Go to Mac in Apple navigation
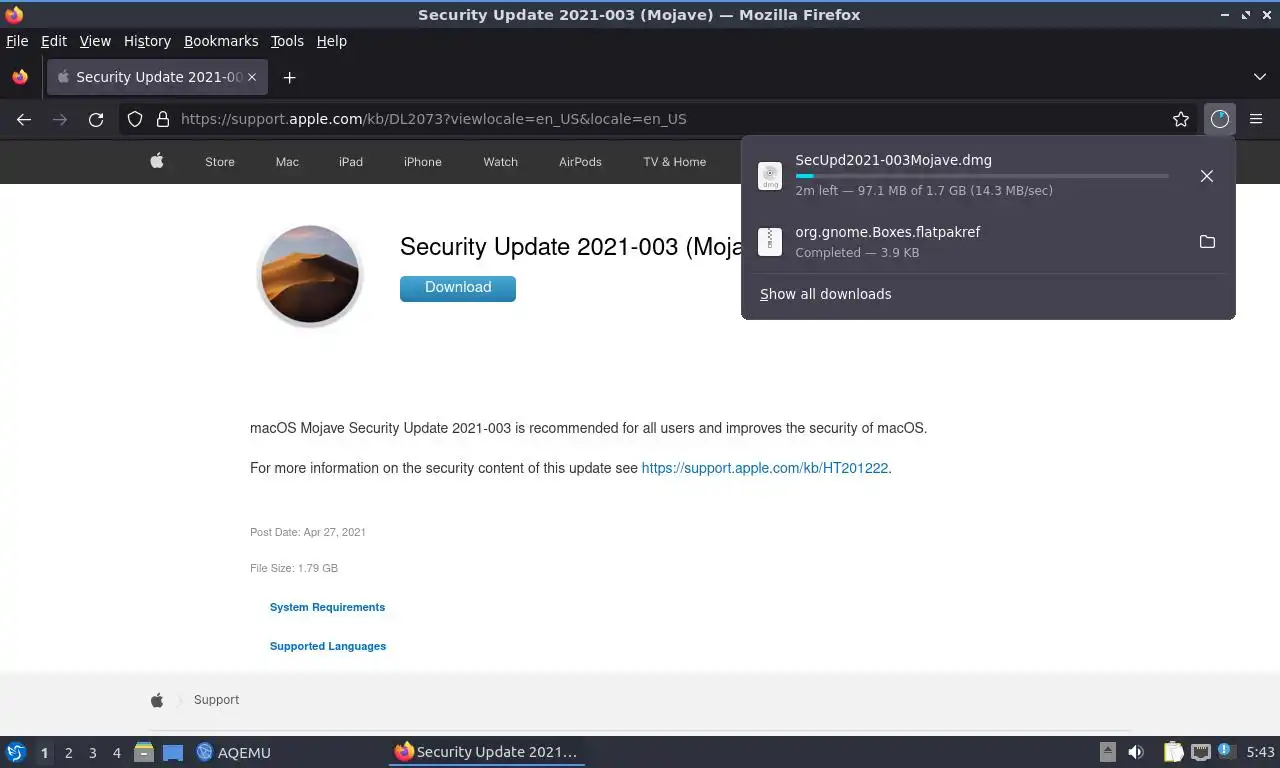Screen dimensions: 1280x768 click(287, 162)
